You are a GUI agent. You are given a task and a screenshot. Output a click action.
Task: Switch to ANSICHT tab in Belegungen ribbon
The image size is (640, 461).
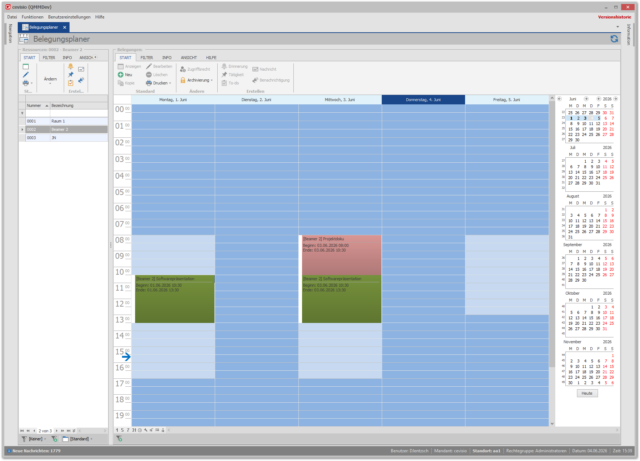click(189, 58)
